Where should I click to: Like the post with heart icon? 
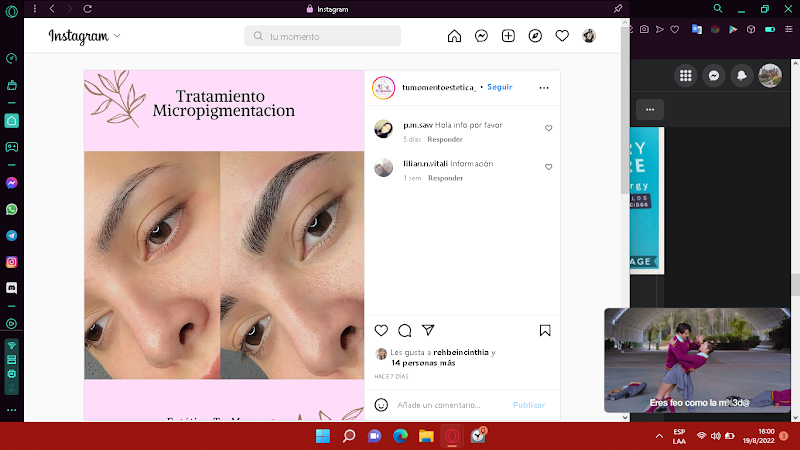[x=381, y=330]
